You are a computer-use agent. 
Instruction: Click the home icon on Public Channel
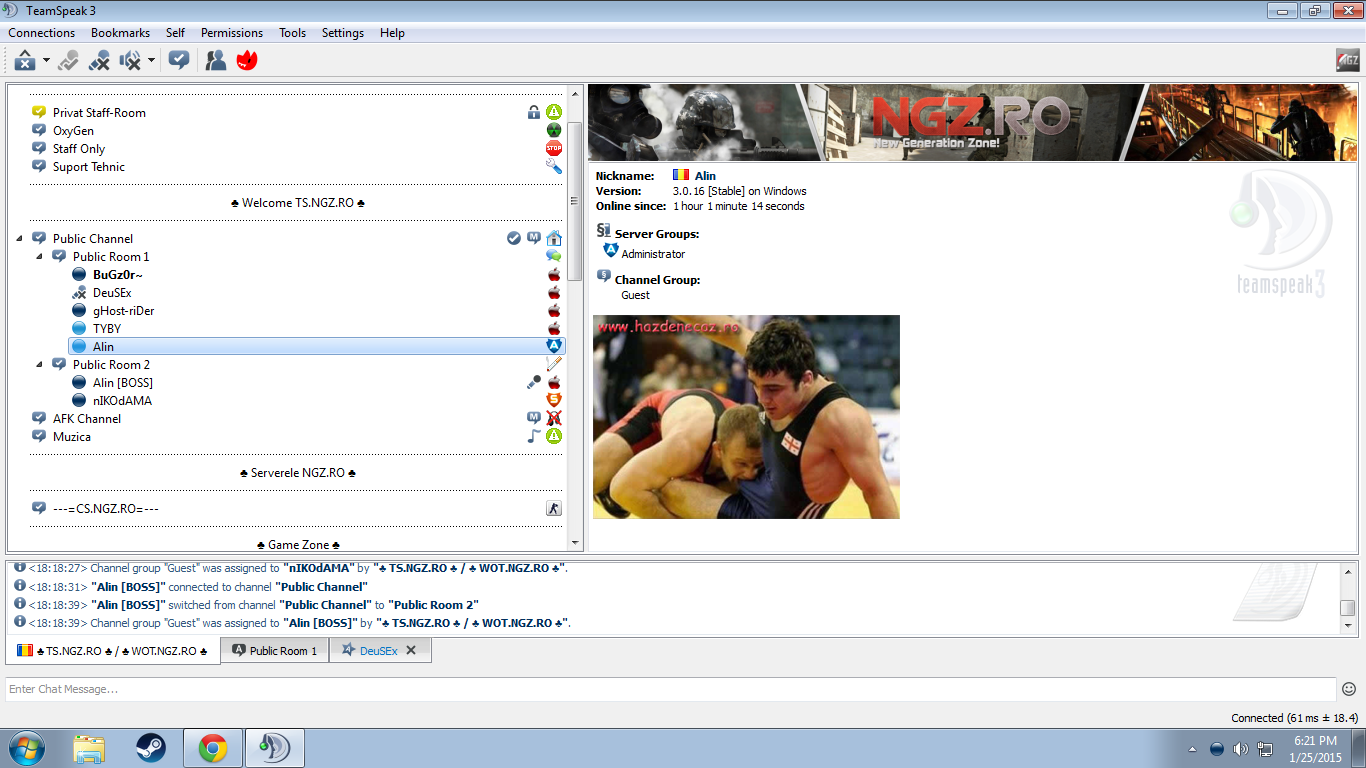coord(553,238)
